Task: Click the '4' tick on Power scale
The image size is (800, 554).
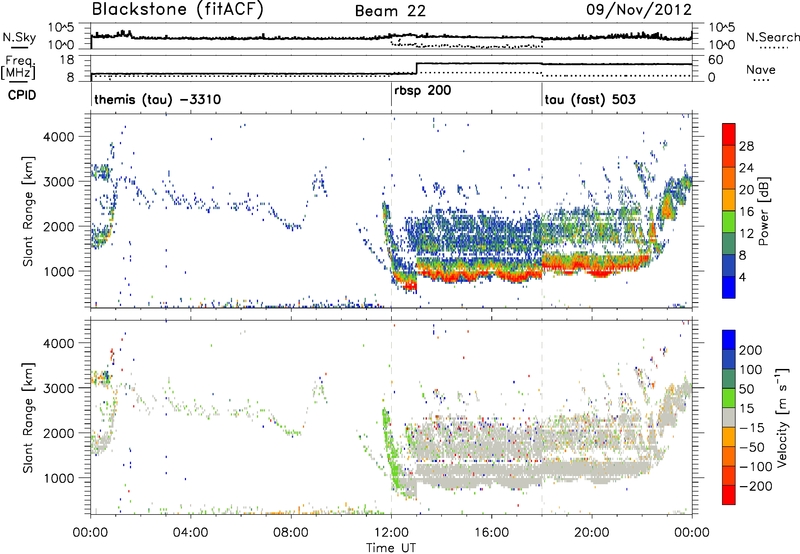Action: coord(742,277)
